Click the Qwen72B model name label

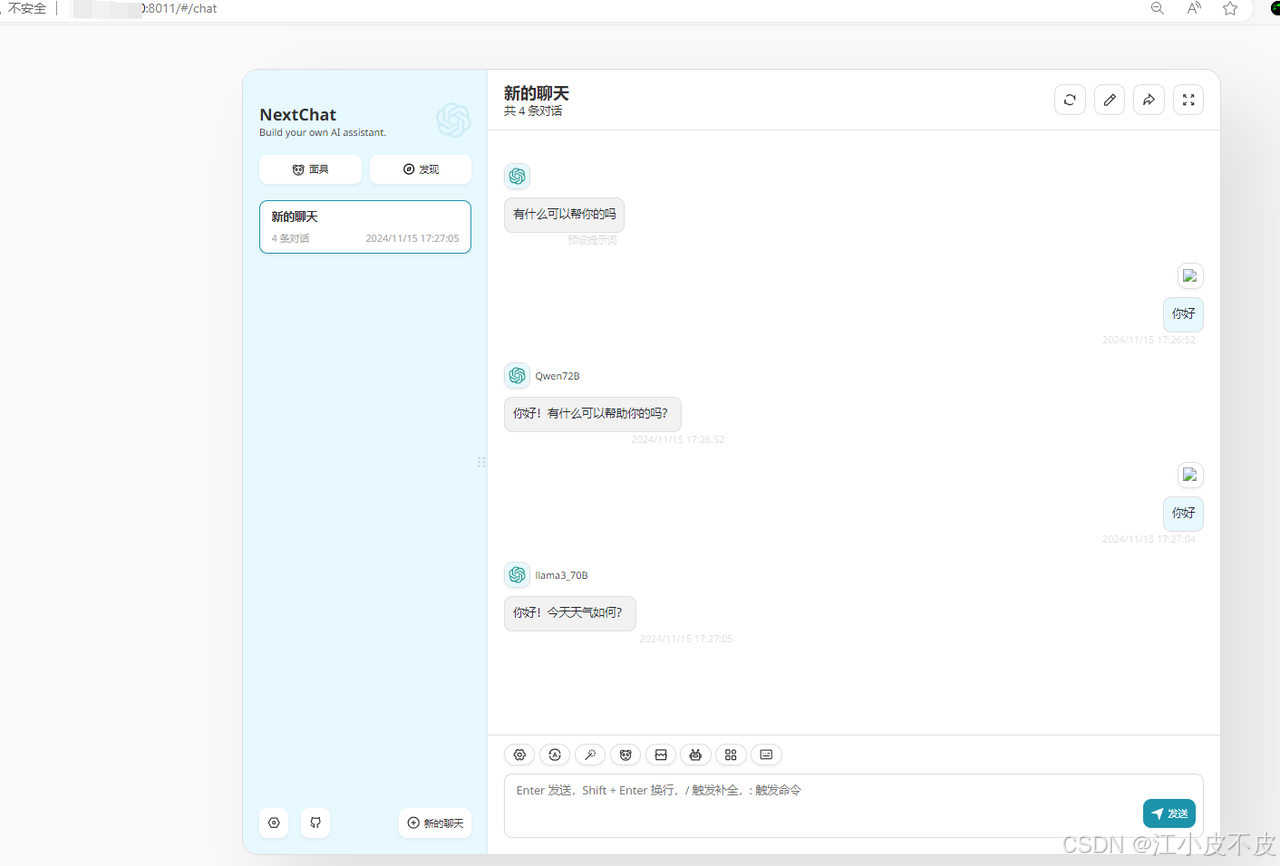557,376
